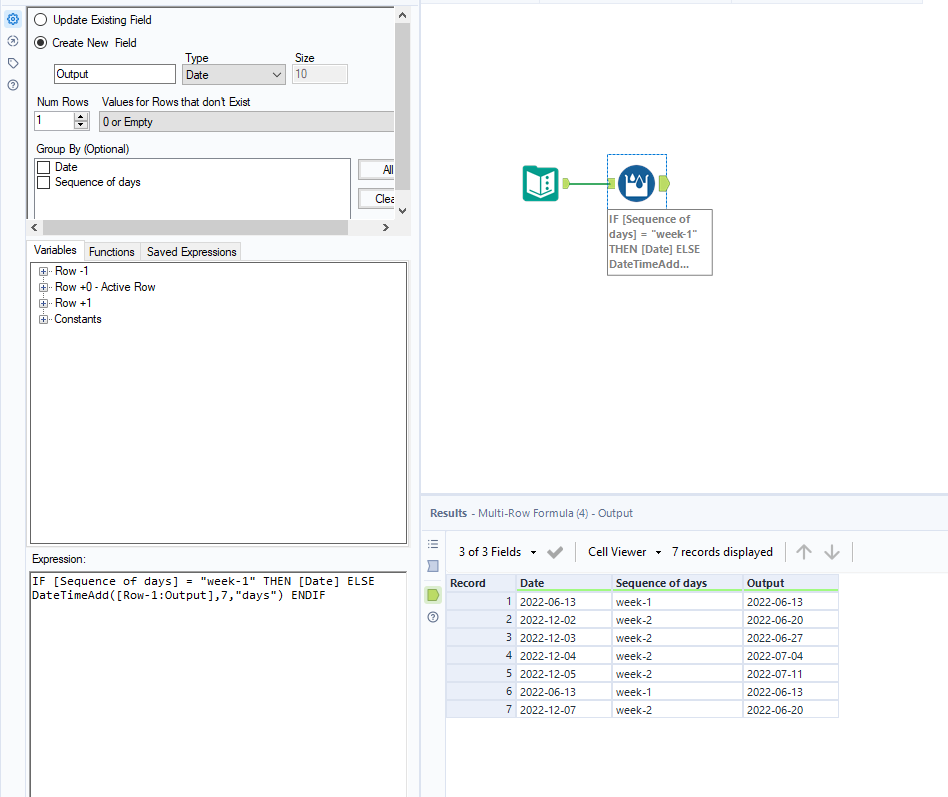Select the Multi-Row Formula tool on the canvas
This screenshot has width=948, height=797.
[x=637, y=183]
